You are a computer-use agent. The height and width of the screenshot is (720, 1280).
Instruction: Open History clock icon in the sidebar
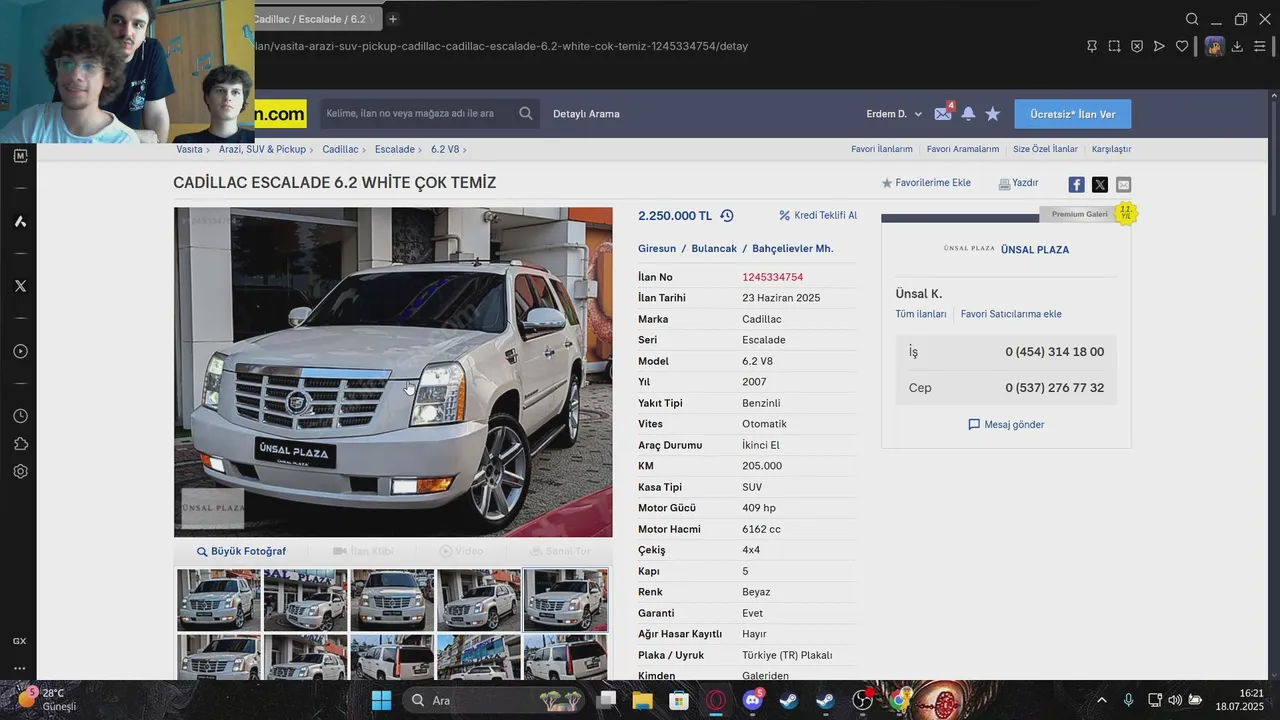[20, 416]
